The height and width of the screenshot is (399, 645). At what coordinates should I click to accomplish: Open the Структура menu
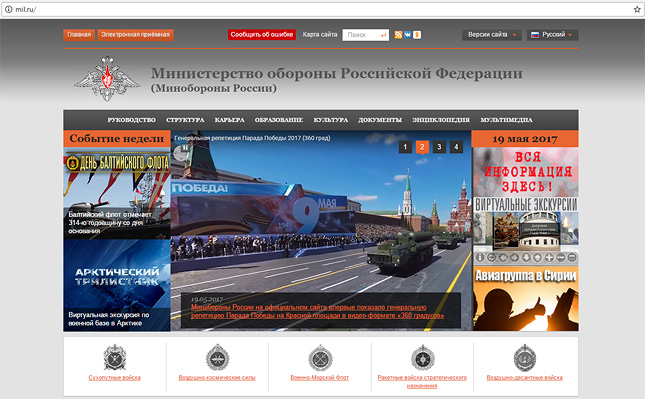click(185, 120)
